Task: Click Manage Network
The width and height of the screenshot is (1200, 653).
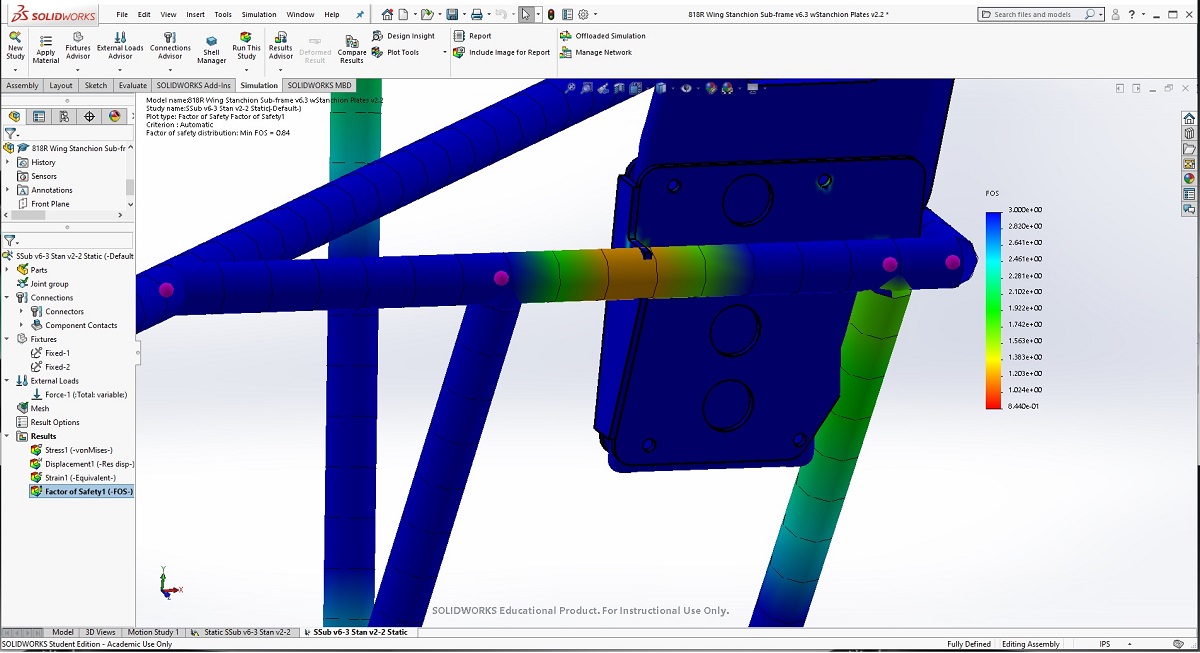Action: [x=595, y=52]
